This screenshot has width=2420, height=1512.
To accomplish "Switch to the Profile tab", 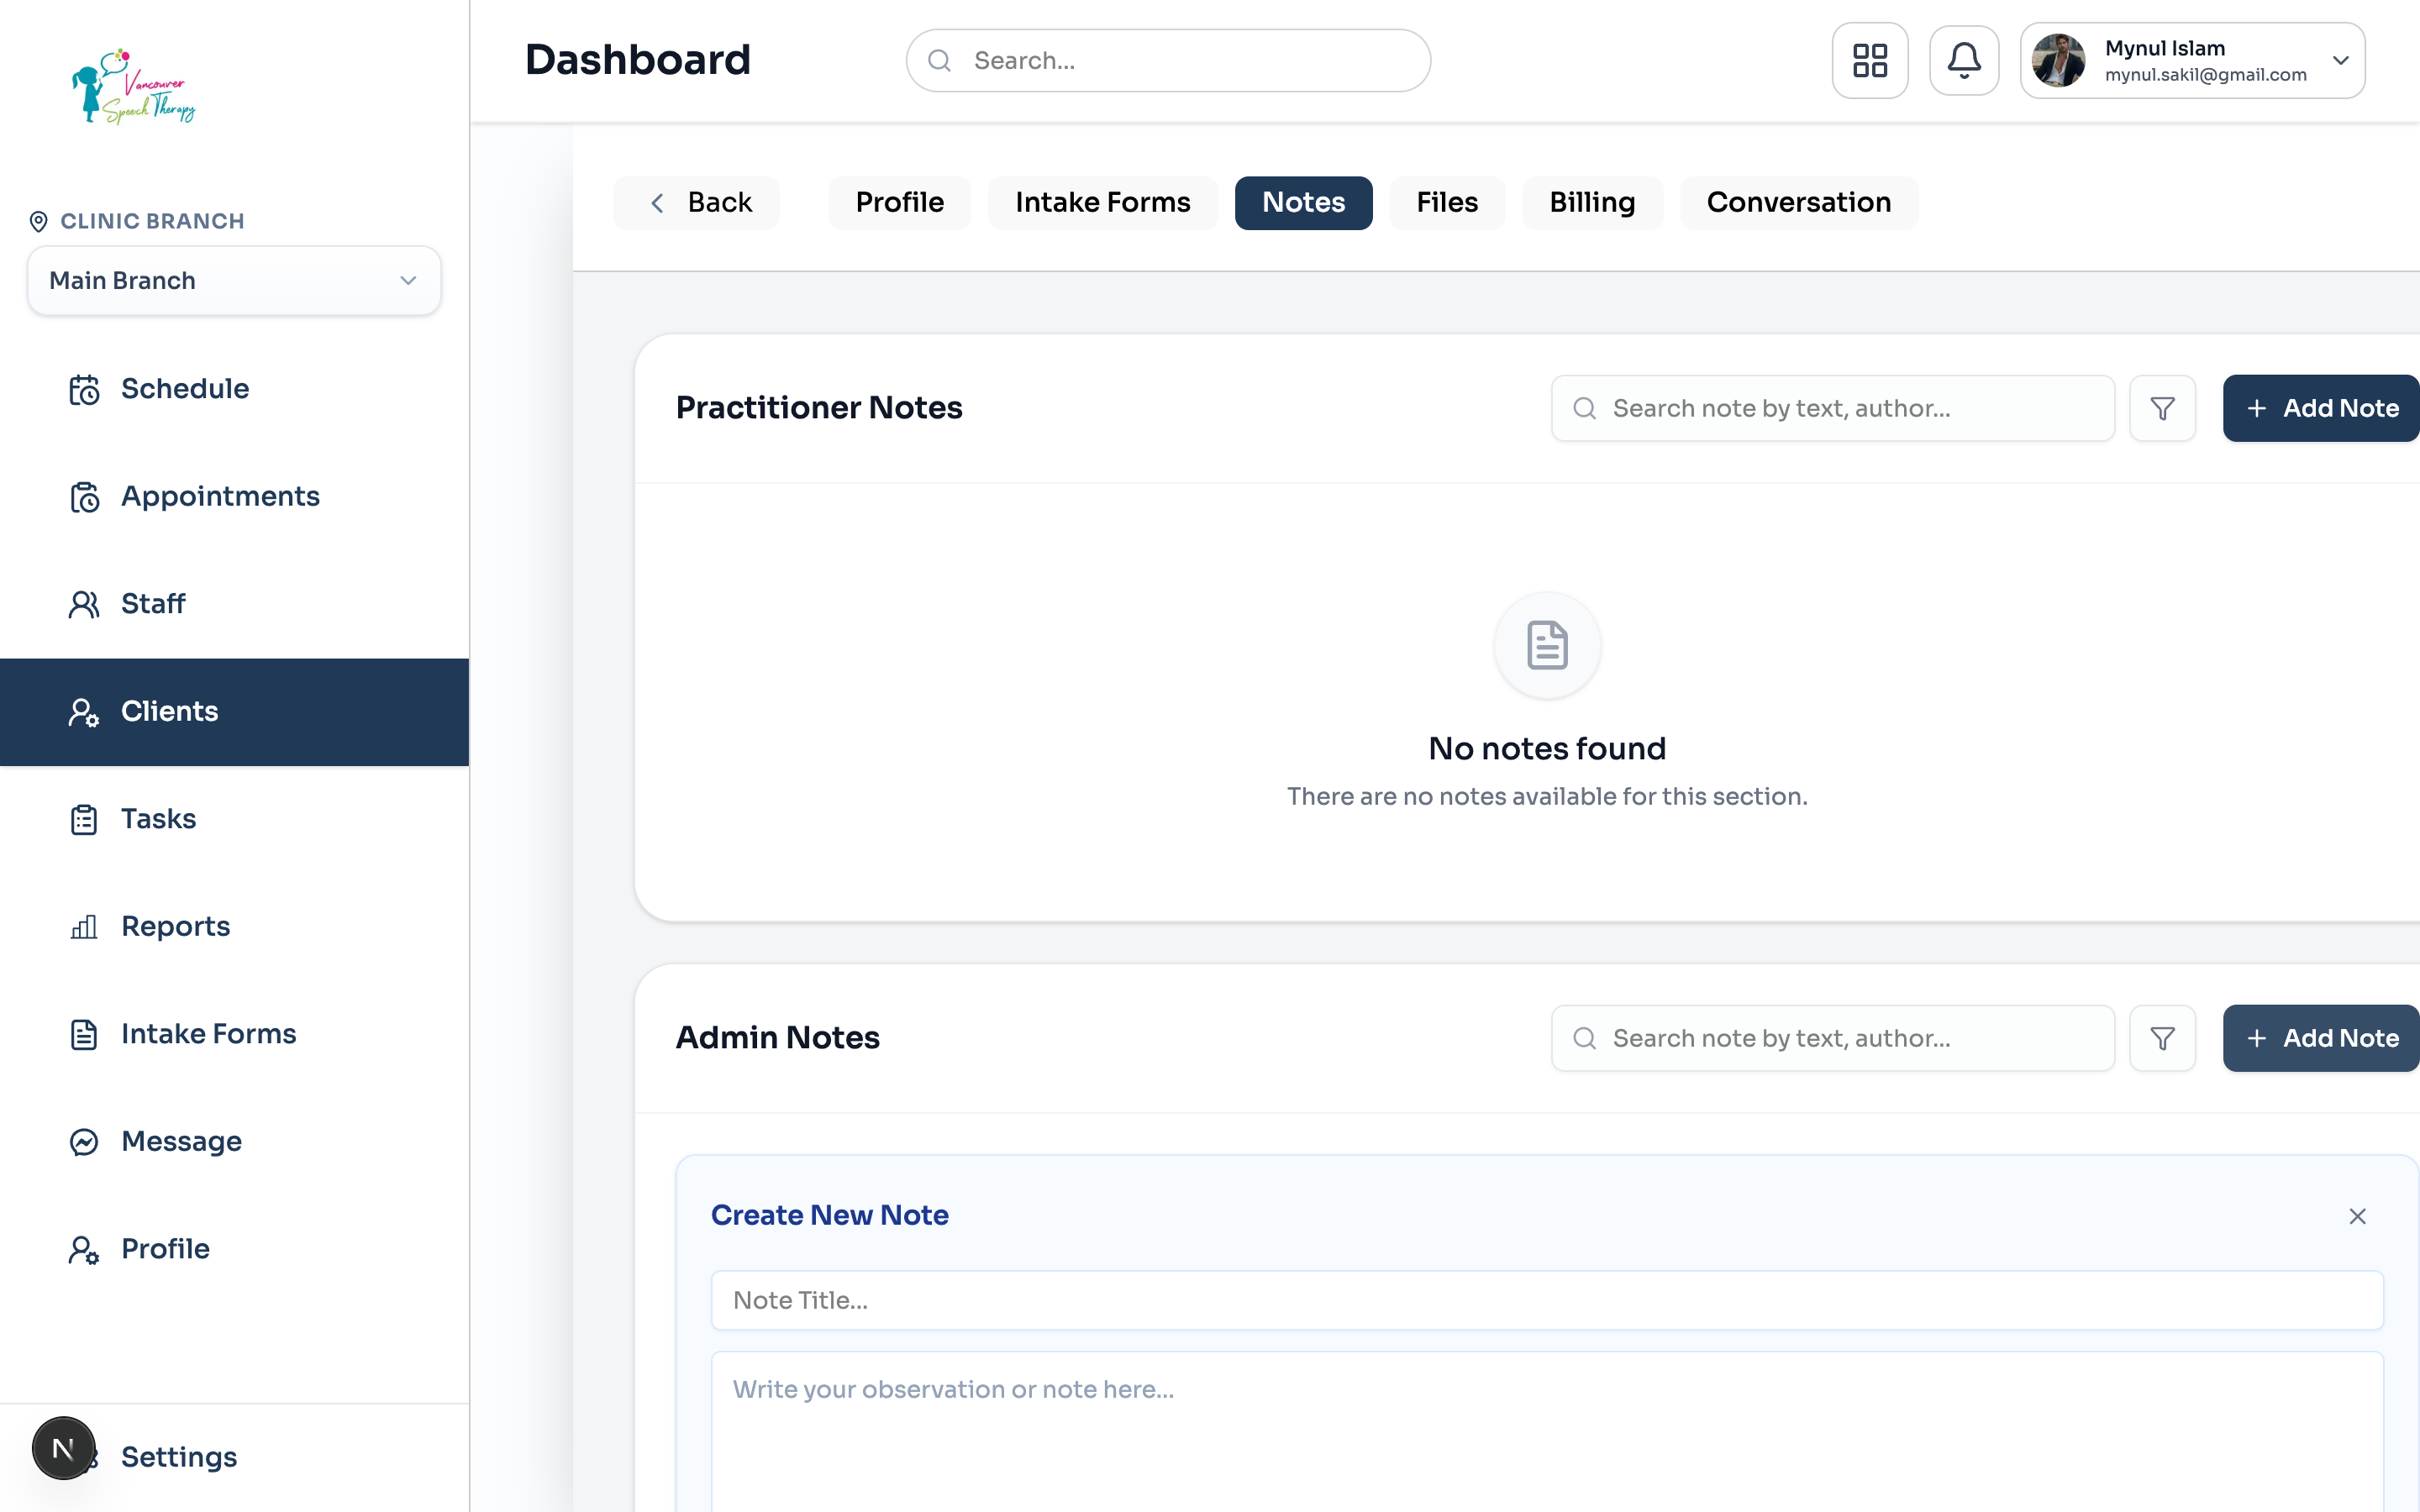I will click(899, 203).
